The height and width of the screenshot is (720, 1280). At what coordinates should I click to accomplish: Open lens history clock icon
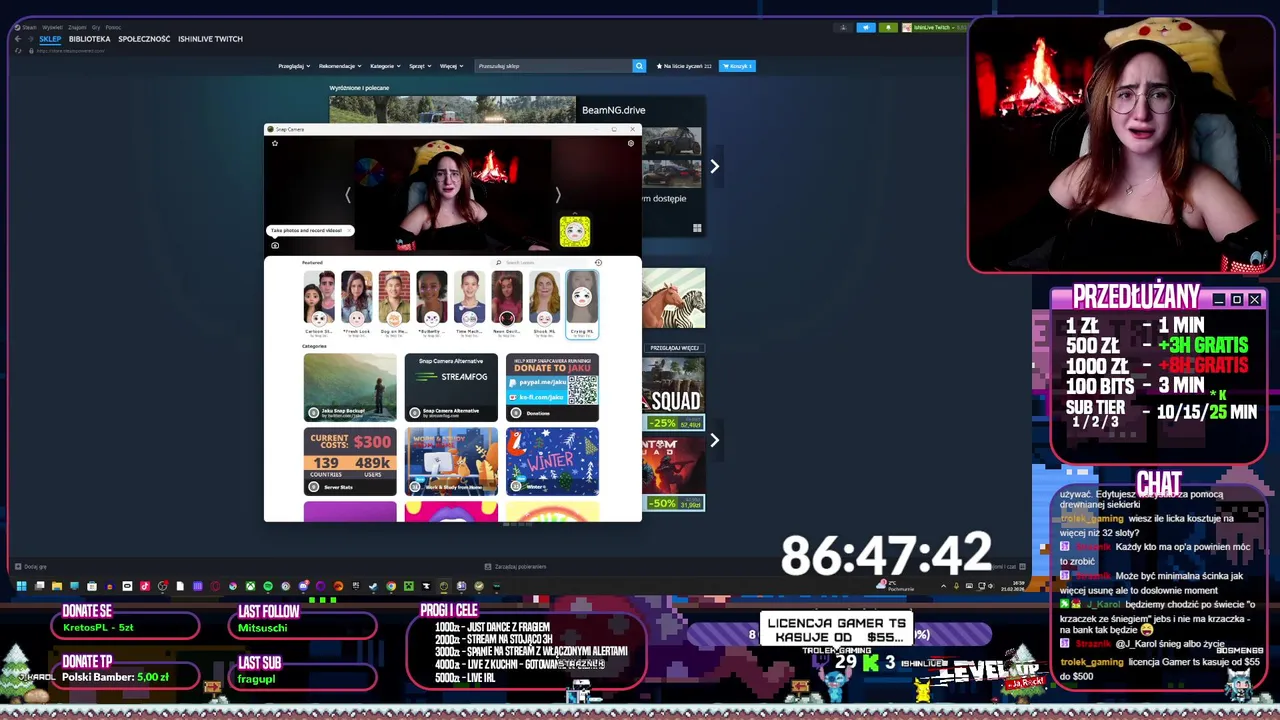click(598, 263)
